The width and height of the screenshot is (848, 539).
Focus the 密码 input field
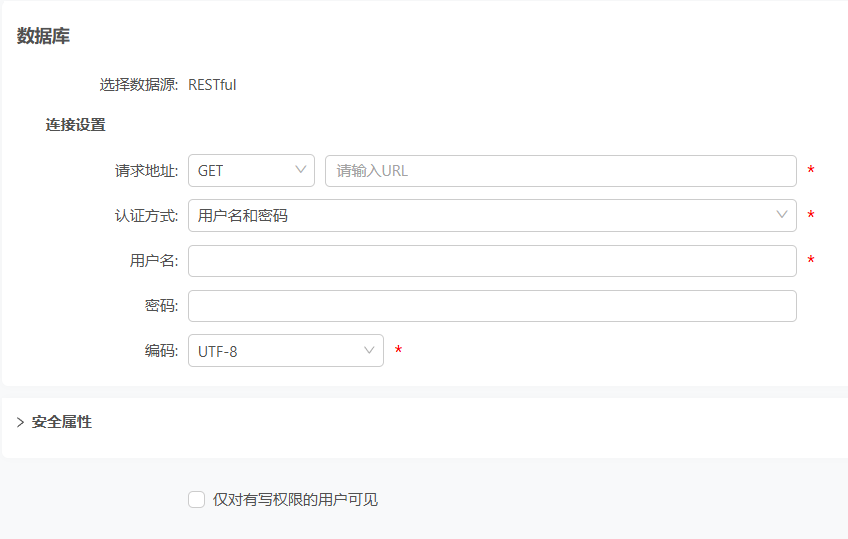click(x=492, y=306)
